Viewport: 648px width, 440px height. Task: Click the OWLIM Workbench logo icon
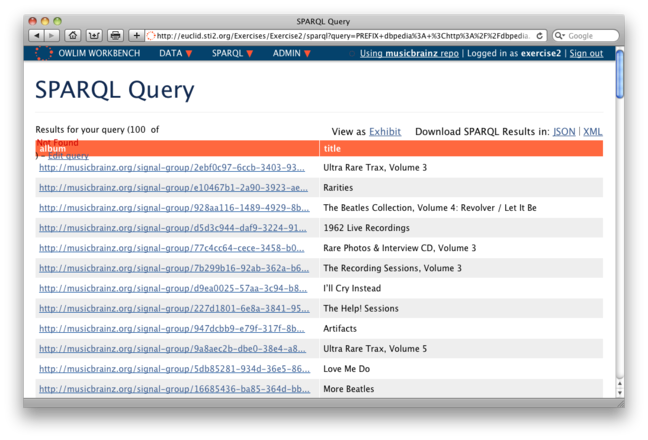pos(43,53)
